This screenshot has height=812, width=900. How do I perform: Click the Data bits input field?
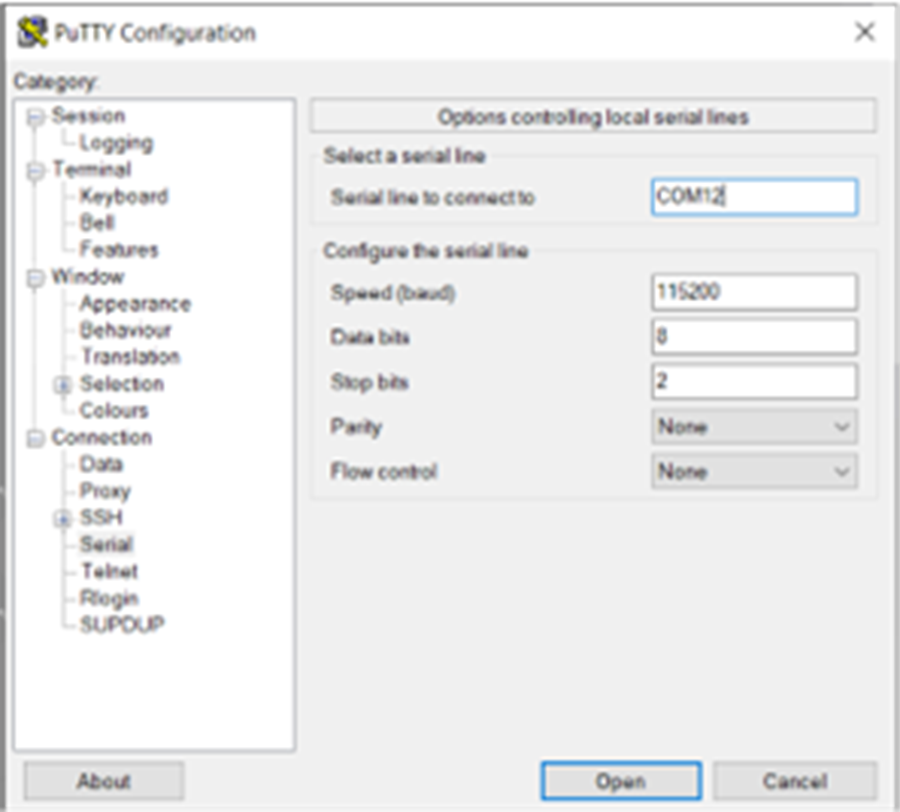[754, 336]
